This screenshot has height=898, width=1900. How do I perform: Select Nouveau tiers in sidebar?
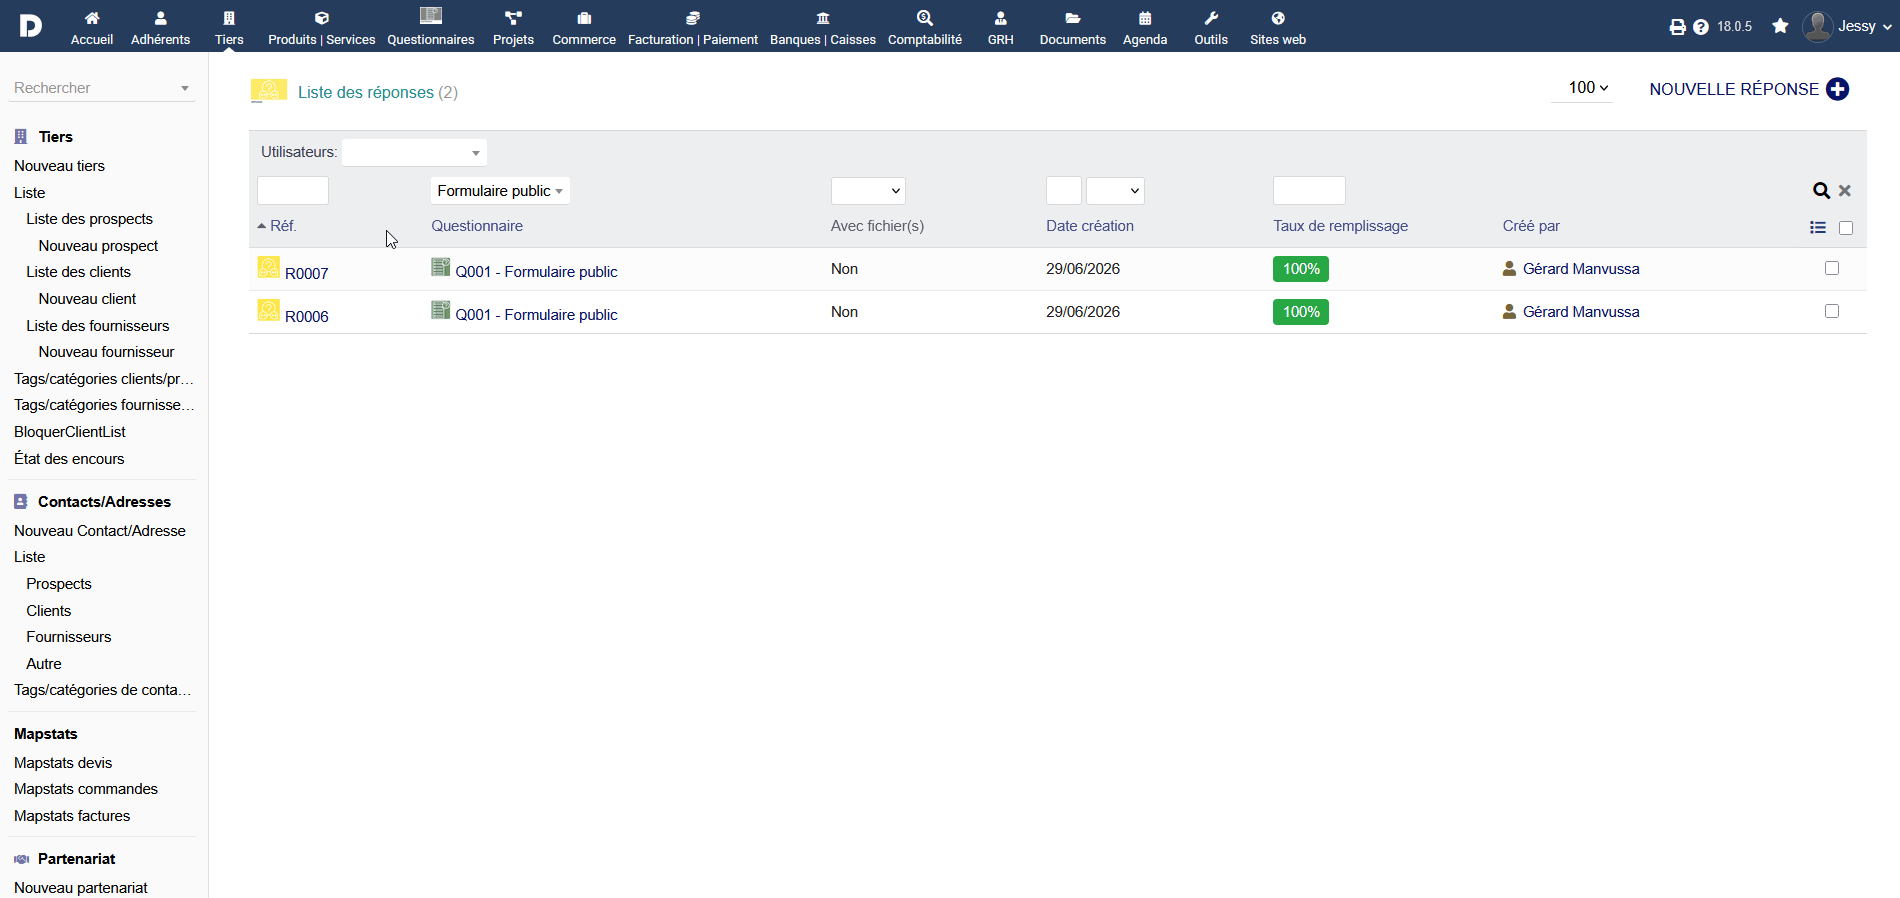pos(59,166)
